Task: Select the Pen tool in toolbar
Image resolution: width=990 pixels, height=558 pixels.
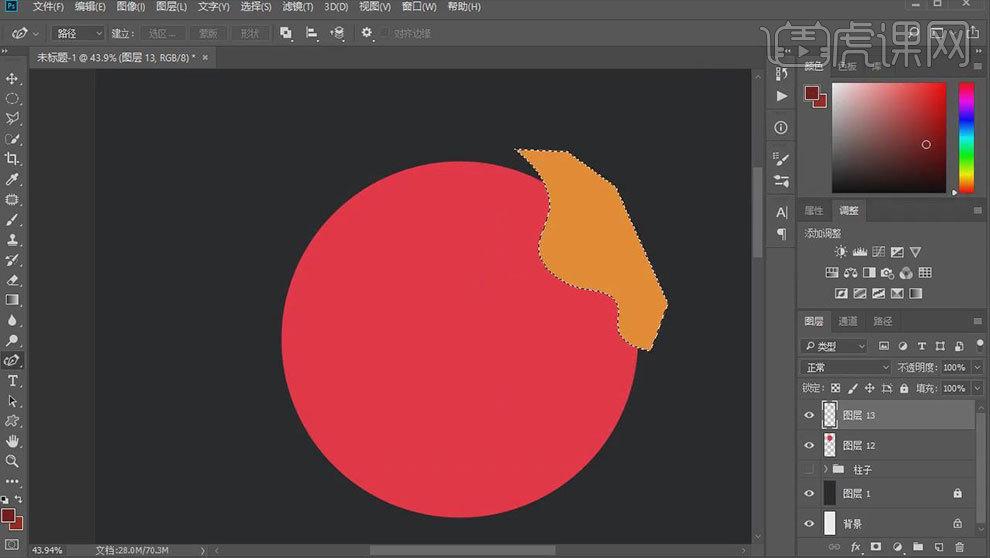Action: coord(12,360)
